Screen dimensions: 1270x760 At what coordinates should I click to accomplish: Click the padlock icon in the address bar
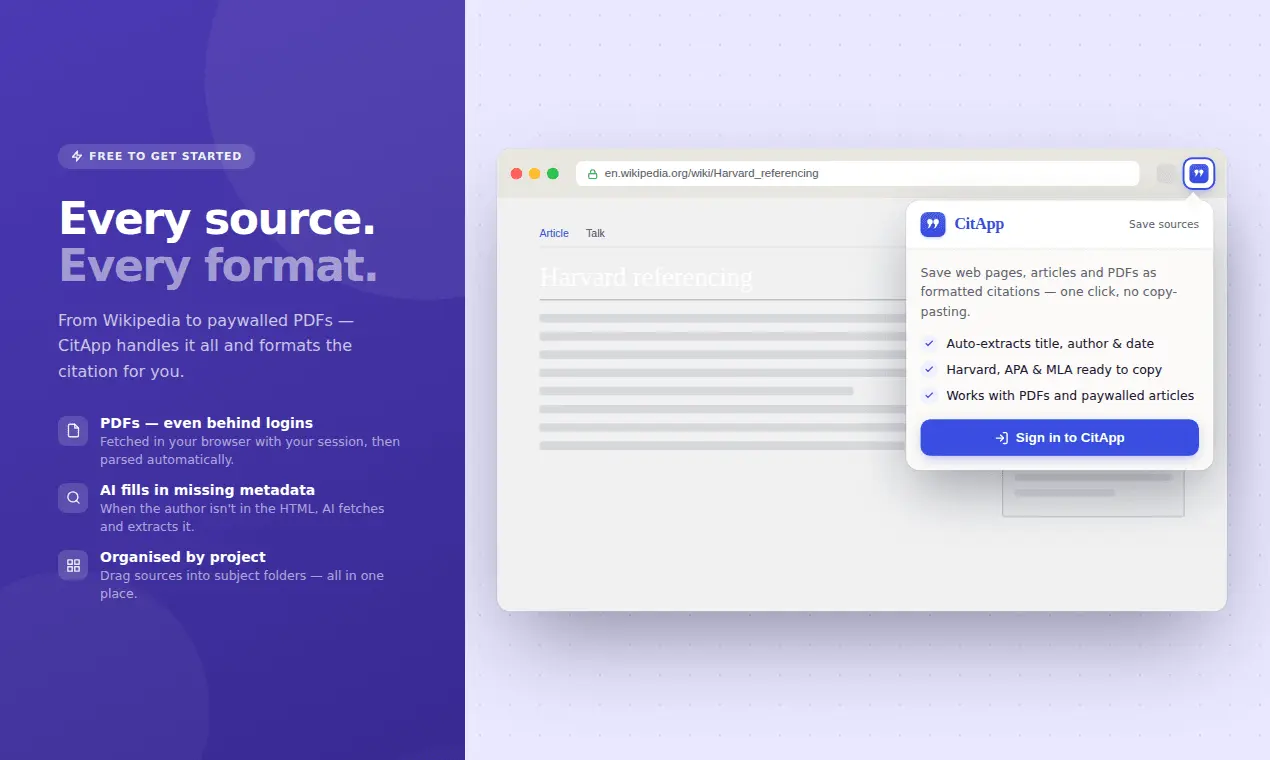point(592,174)
